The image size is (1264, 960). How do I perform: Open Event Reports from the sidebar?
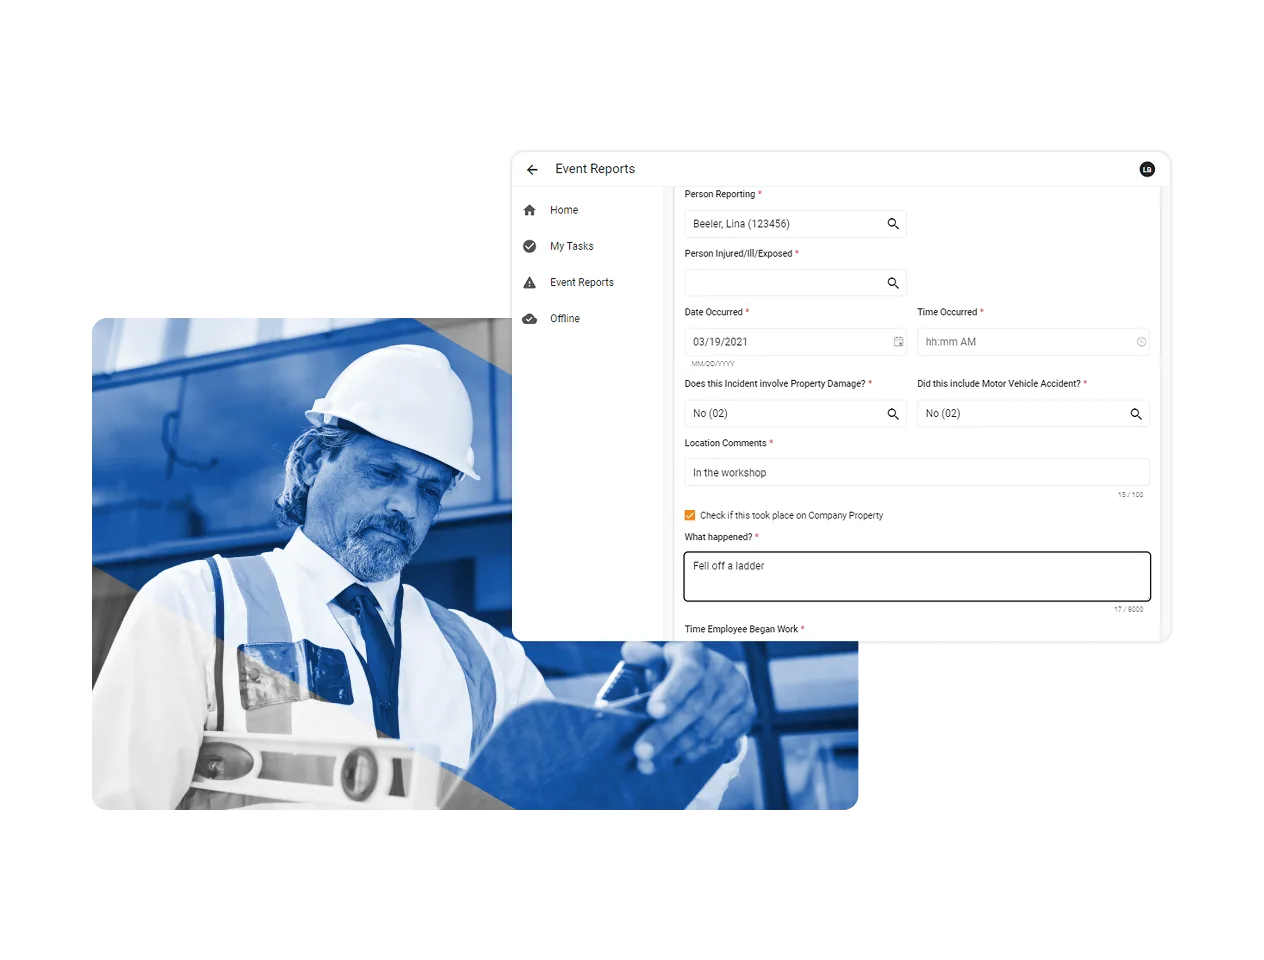[582, 282]
